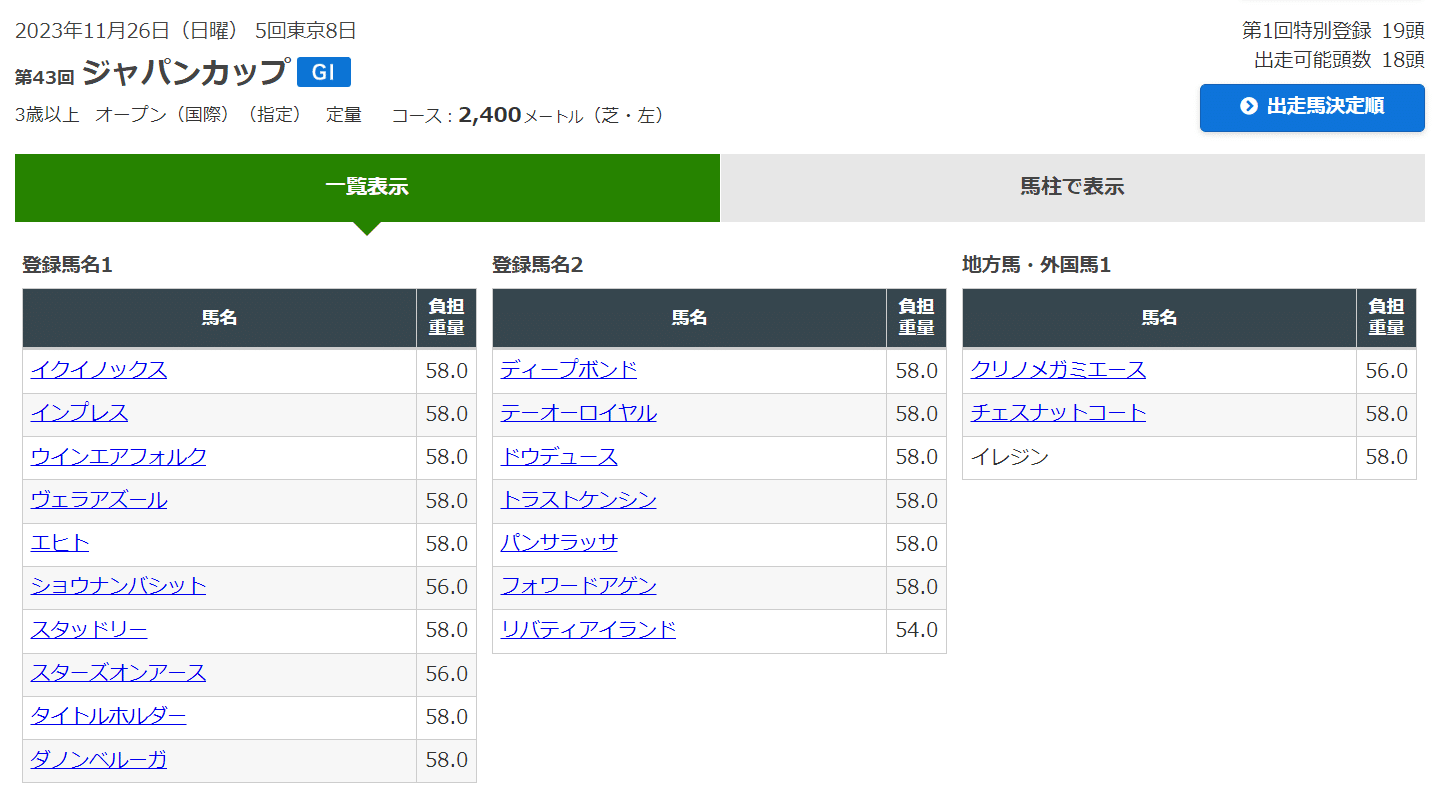
Task: Open the タイトルホルダー link
Action: click(109, 716)
